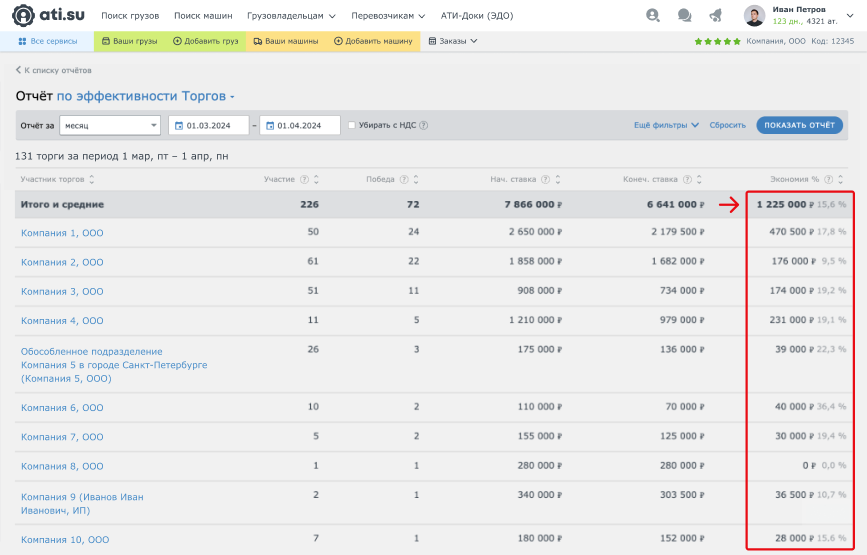Click the help icon next to Победа
Viewport: 867px width, 555px height.
404,180
